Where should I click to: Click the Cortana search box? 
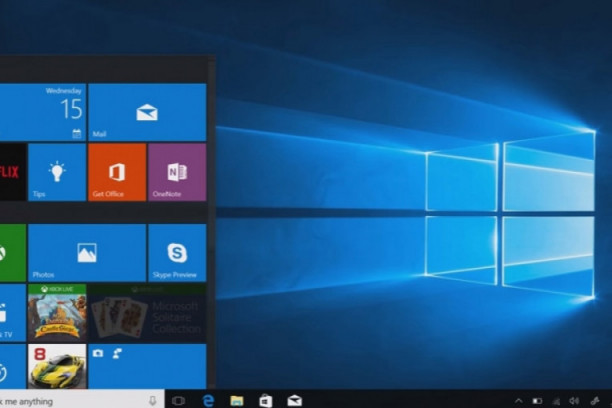(70, 400)
